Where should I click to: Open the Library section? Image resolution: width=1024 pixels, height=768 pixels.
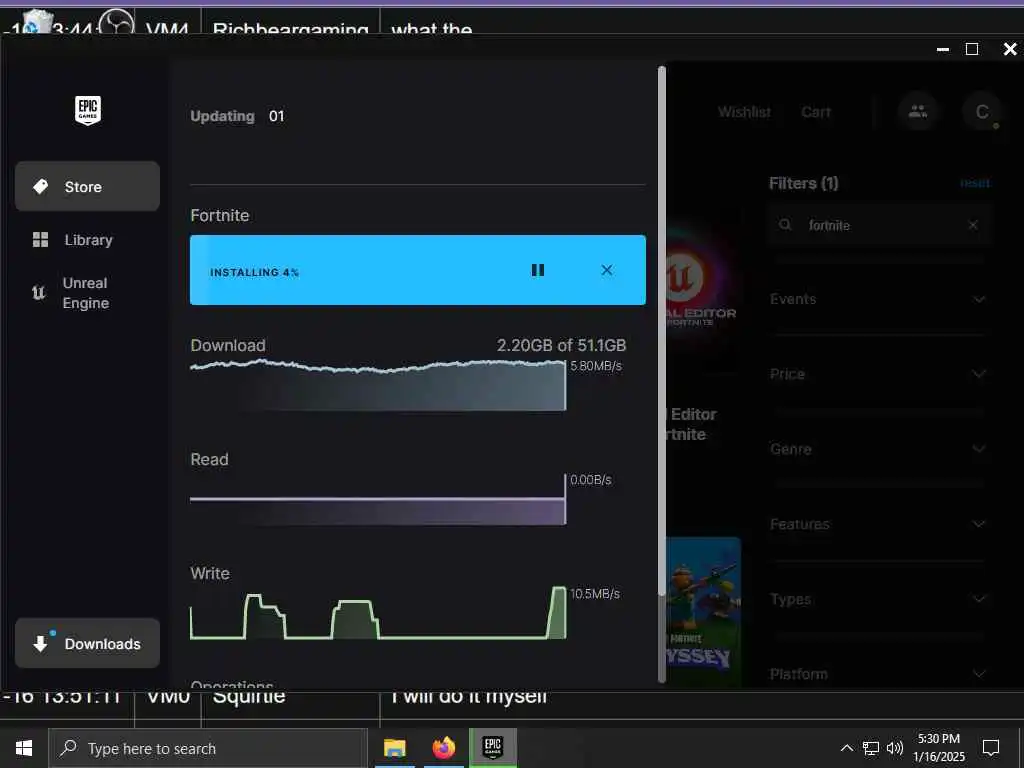pyautogui.click(x=87, y=240)
